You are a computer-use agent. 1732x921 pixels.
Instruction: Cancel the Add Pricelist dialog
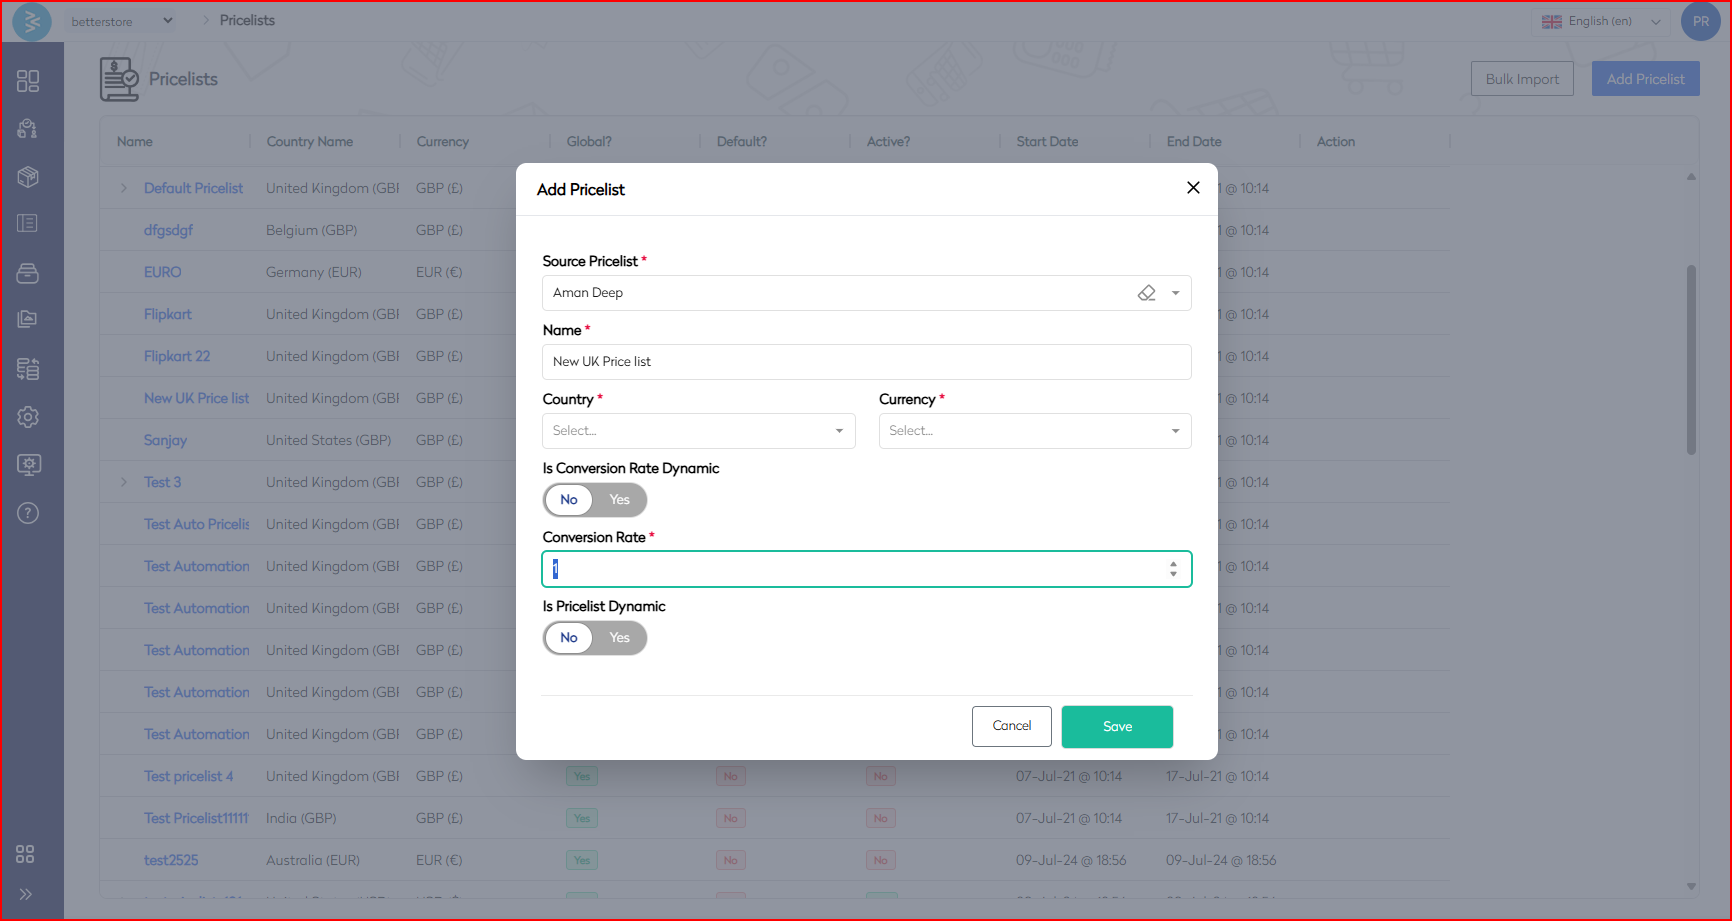[1011, 727]
